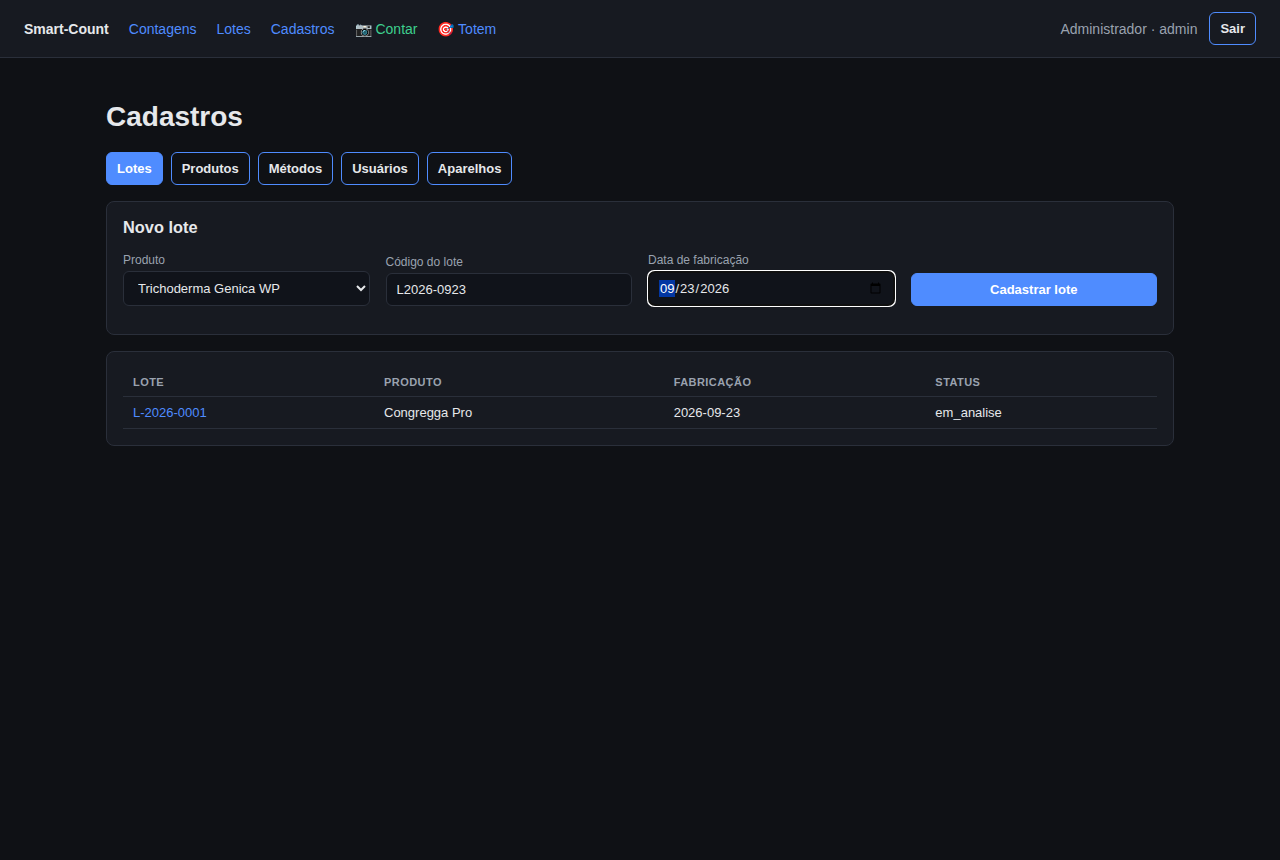Switch to the Produtos tab
Screen dimensions: 1280x860
click(210, 169)
